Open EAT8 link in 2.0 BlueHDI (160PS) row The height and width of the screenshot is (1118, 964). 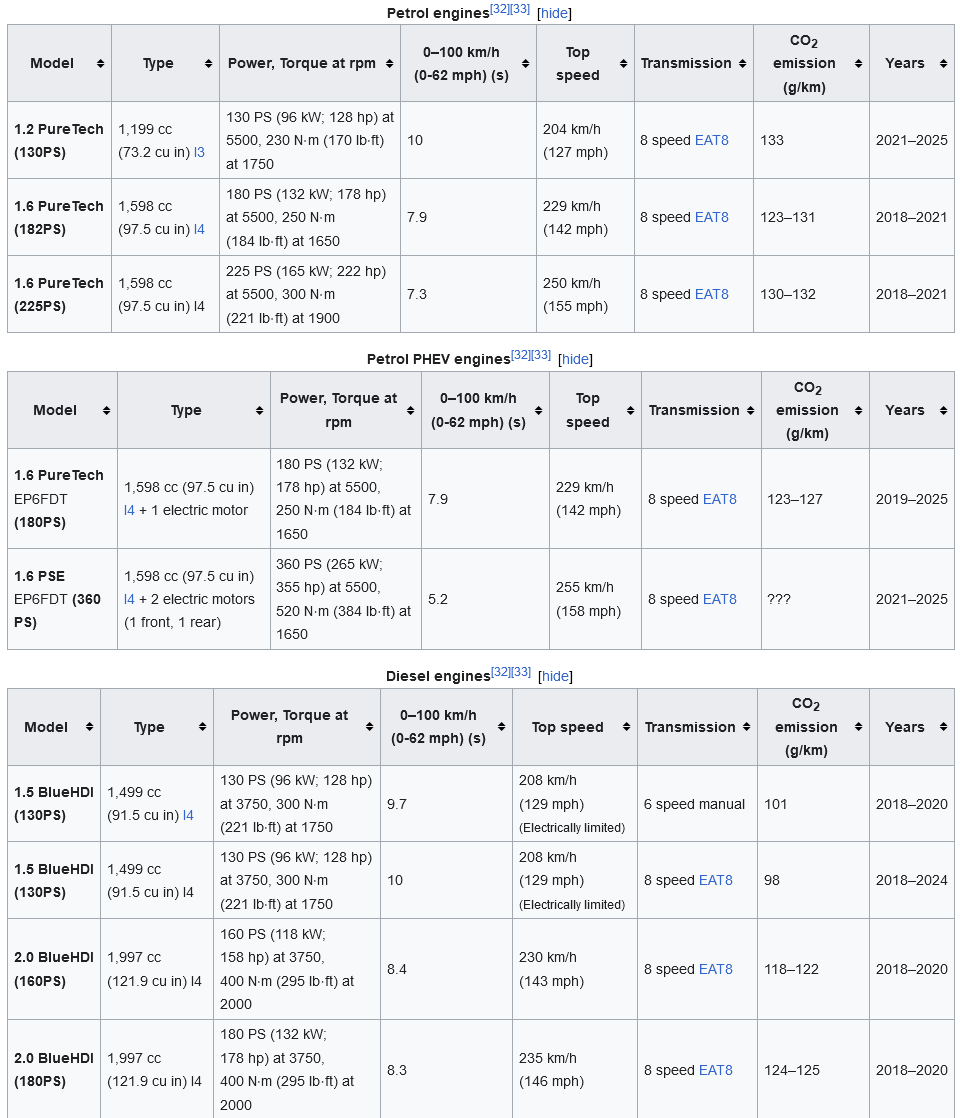(x=716, y=970)
